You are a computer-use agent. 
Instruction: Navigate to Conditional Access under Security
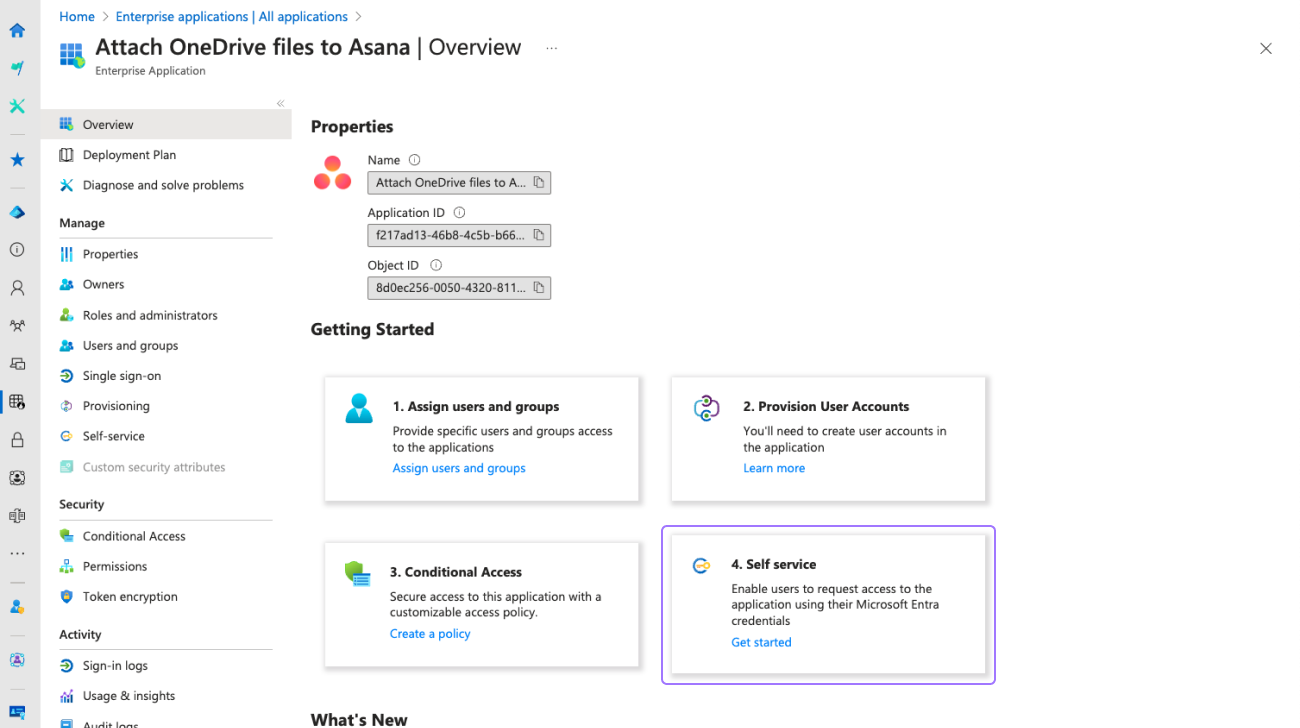[134, 536]
